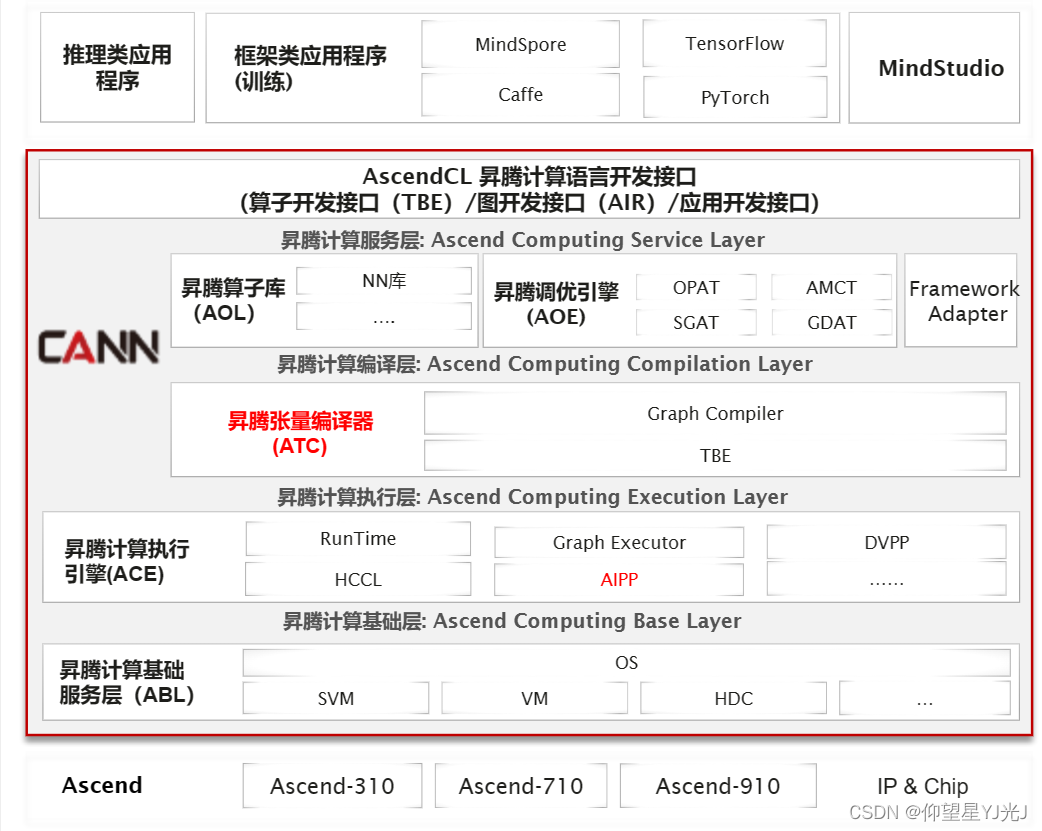The image size is (1042, 831).
Task: Select the AIPP component
Action: pos(619,579)
